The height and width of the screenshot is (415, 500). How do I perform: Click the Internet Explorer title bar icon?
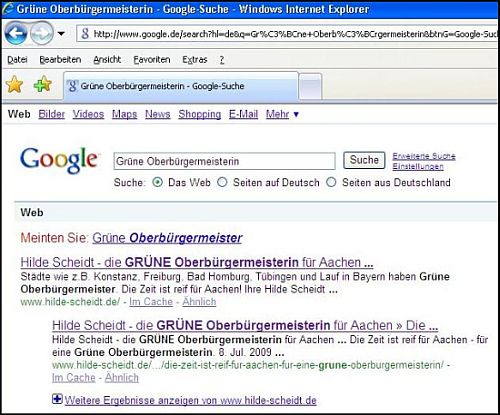(8, 9)
